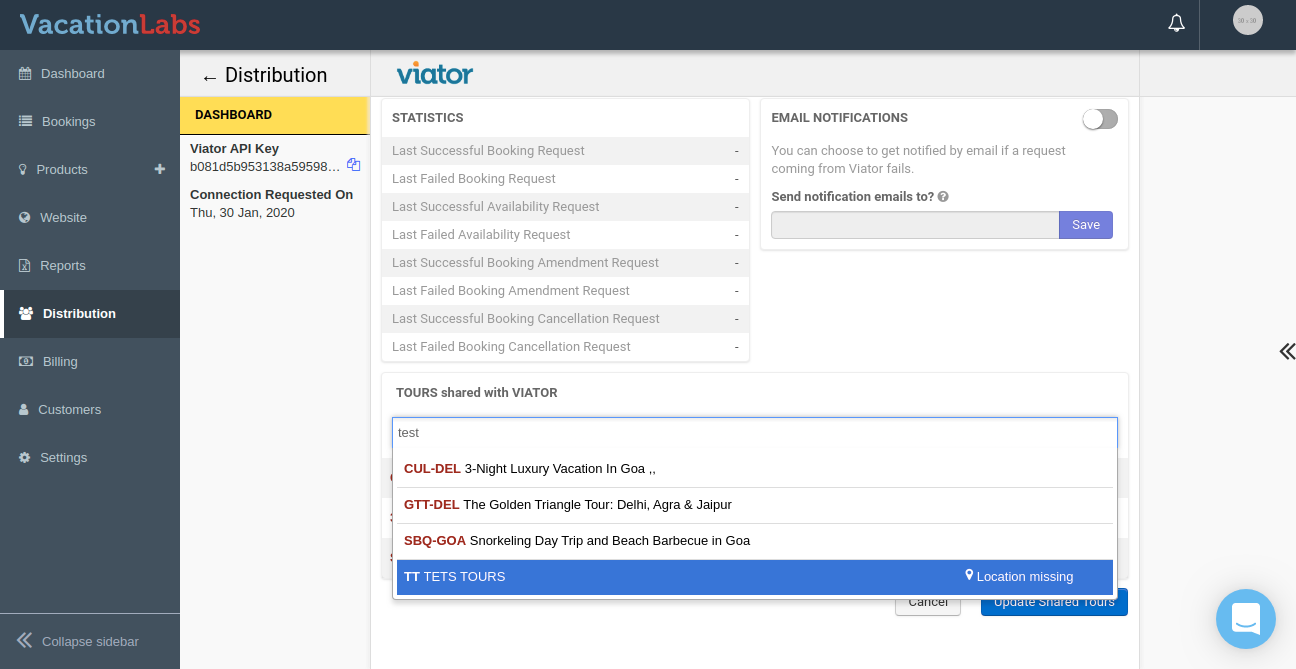Click the Reports file icon
This screenshot has width=1296, height=669.
click(25, 265)
